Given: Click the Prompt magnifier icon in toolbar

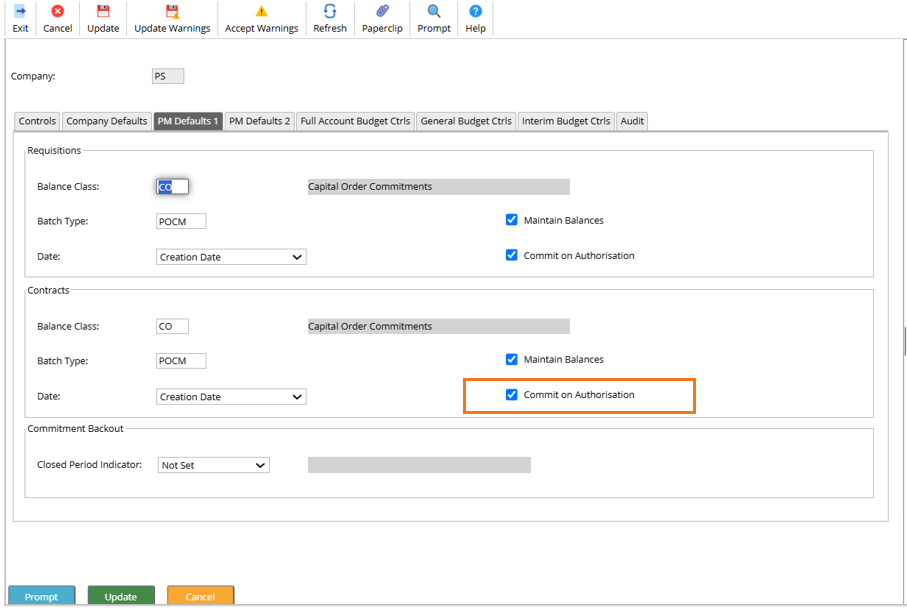Looking at the screenshot, I should (x=434, y=12).
